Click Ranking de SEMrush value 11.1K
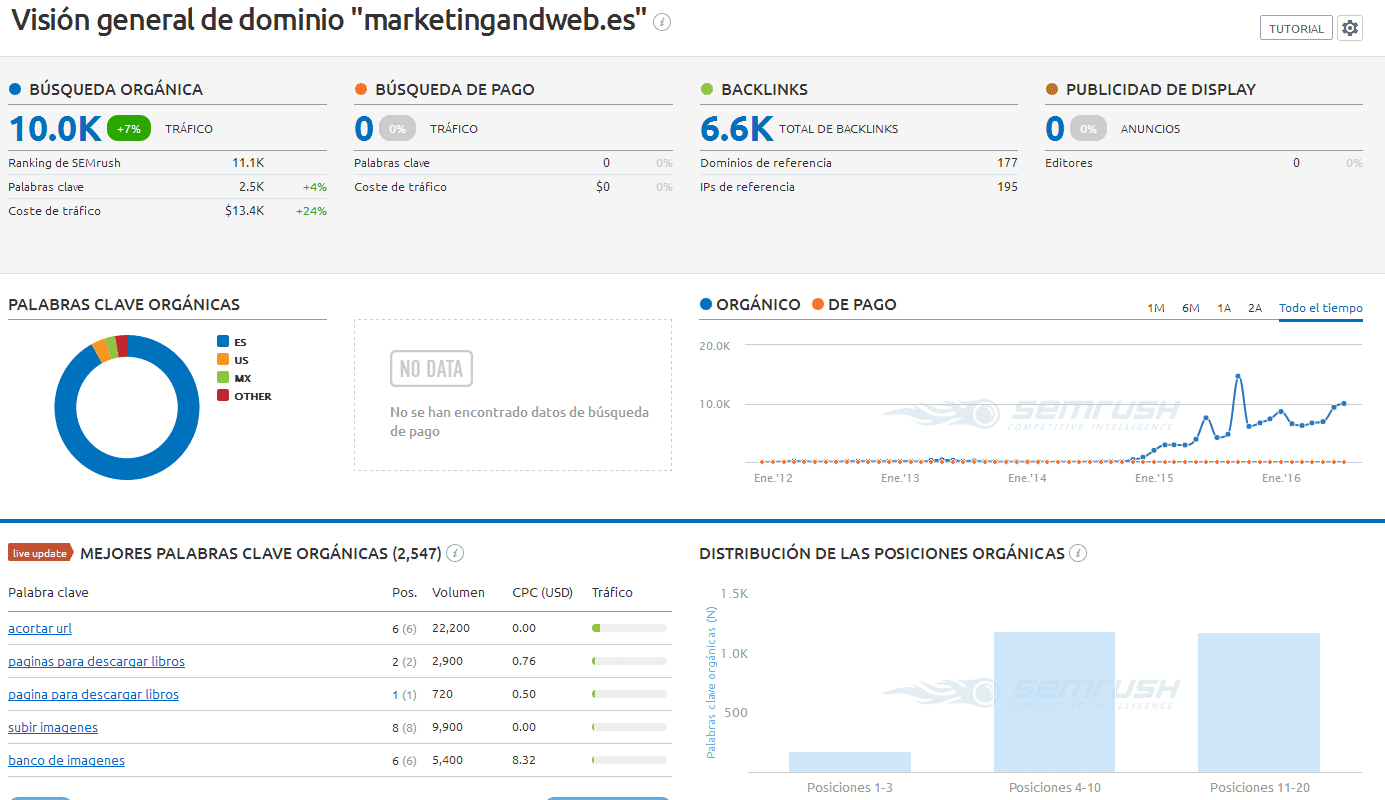The image size is (1385, 800). [x=248, y=163]
